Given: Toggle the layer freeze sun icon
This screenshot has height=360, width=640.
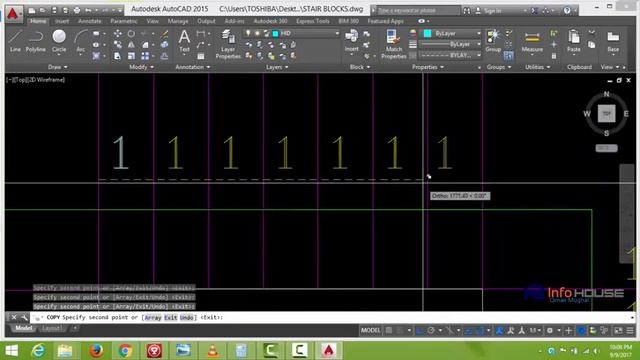Looking at the screenshot, I should pyautogui.click(x=257, y=33).
